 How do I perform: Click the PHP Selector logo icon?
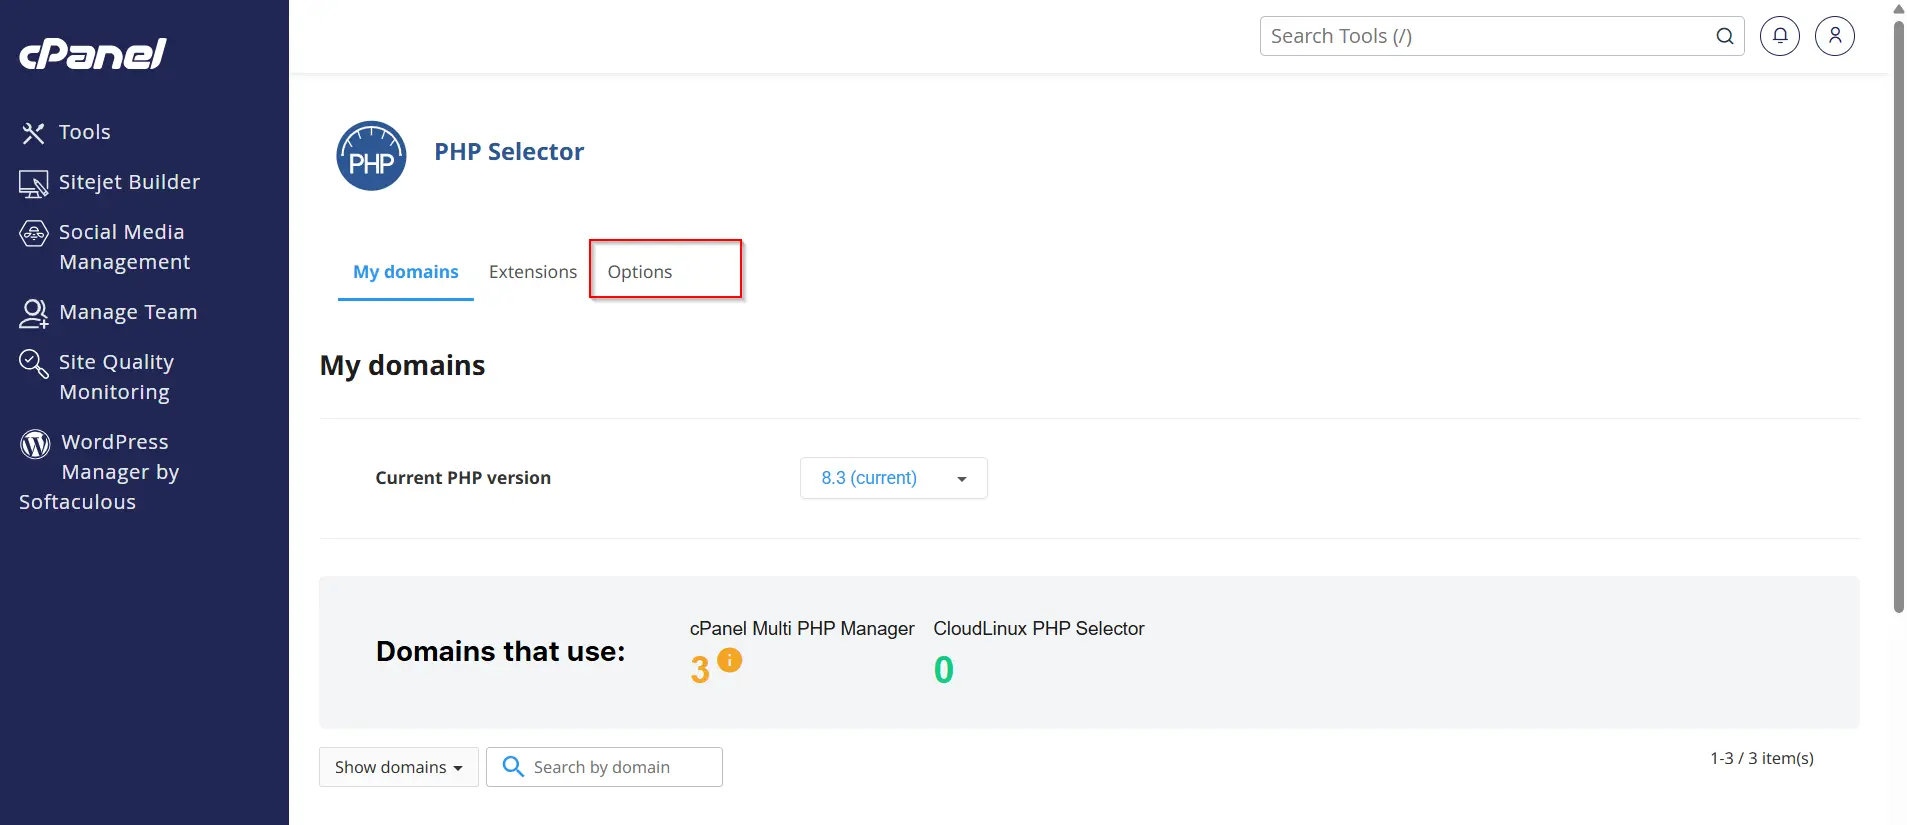(371, 156)
